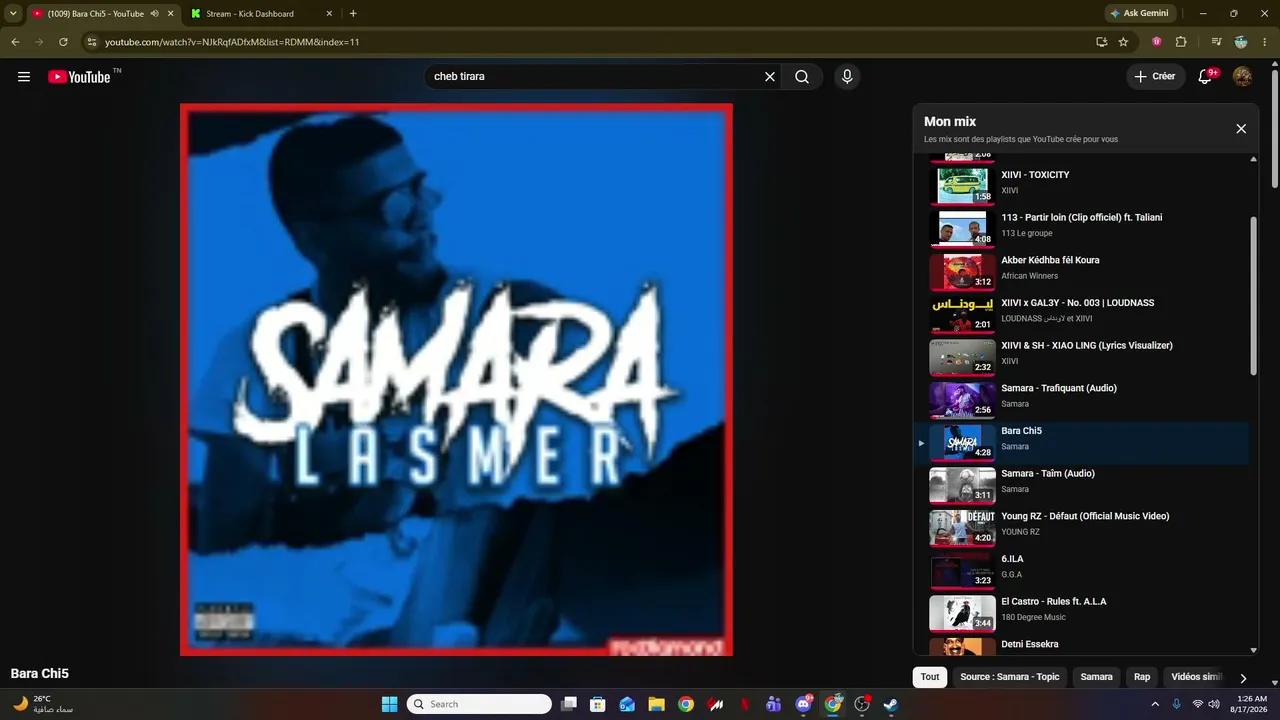The image size is (1280, 720).
Task: Open the taskbar clock and date
Action: 1252,704
